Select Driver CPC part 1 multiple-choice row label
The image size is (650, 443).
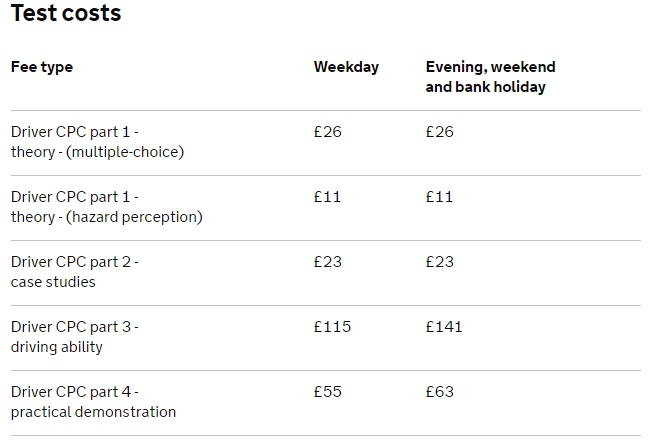click(x=97, y=142)
